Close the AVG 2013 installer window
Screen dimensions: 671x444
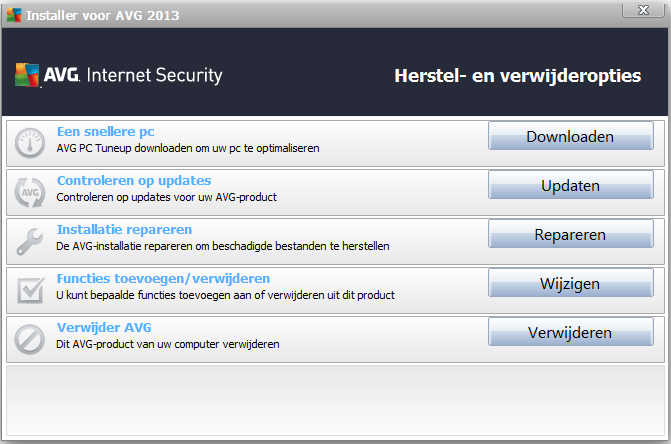pos(643,10)
